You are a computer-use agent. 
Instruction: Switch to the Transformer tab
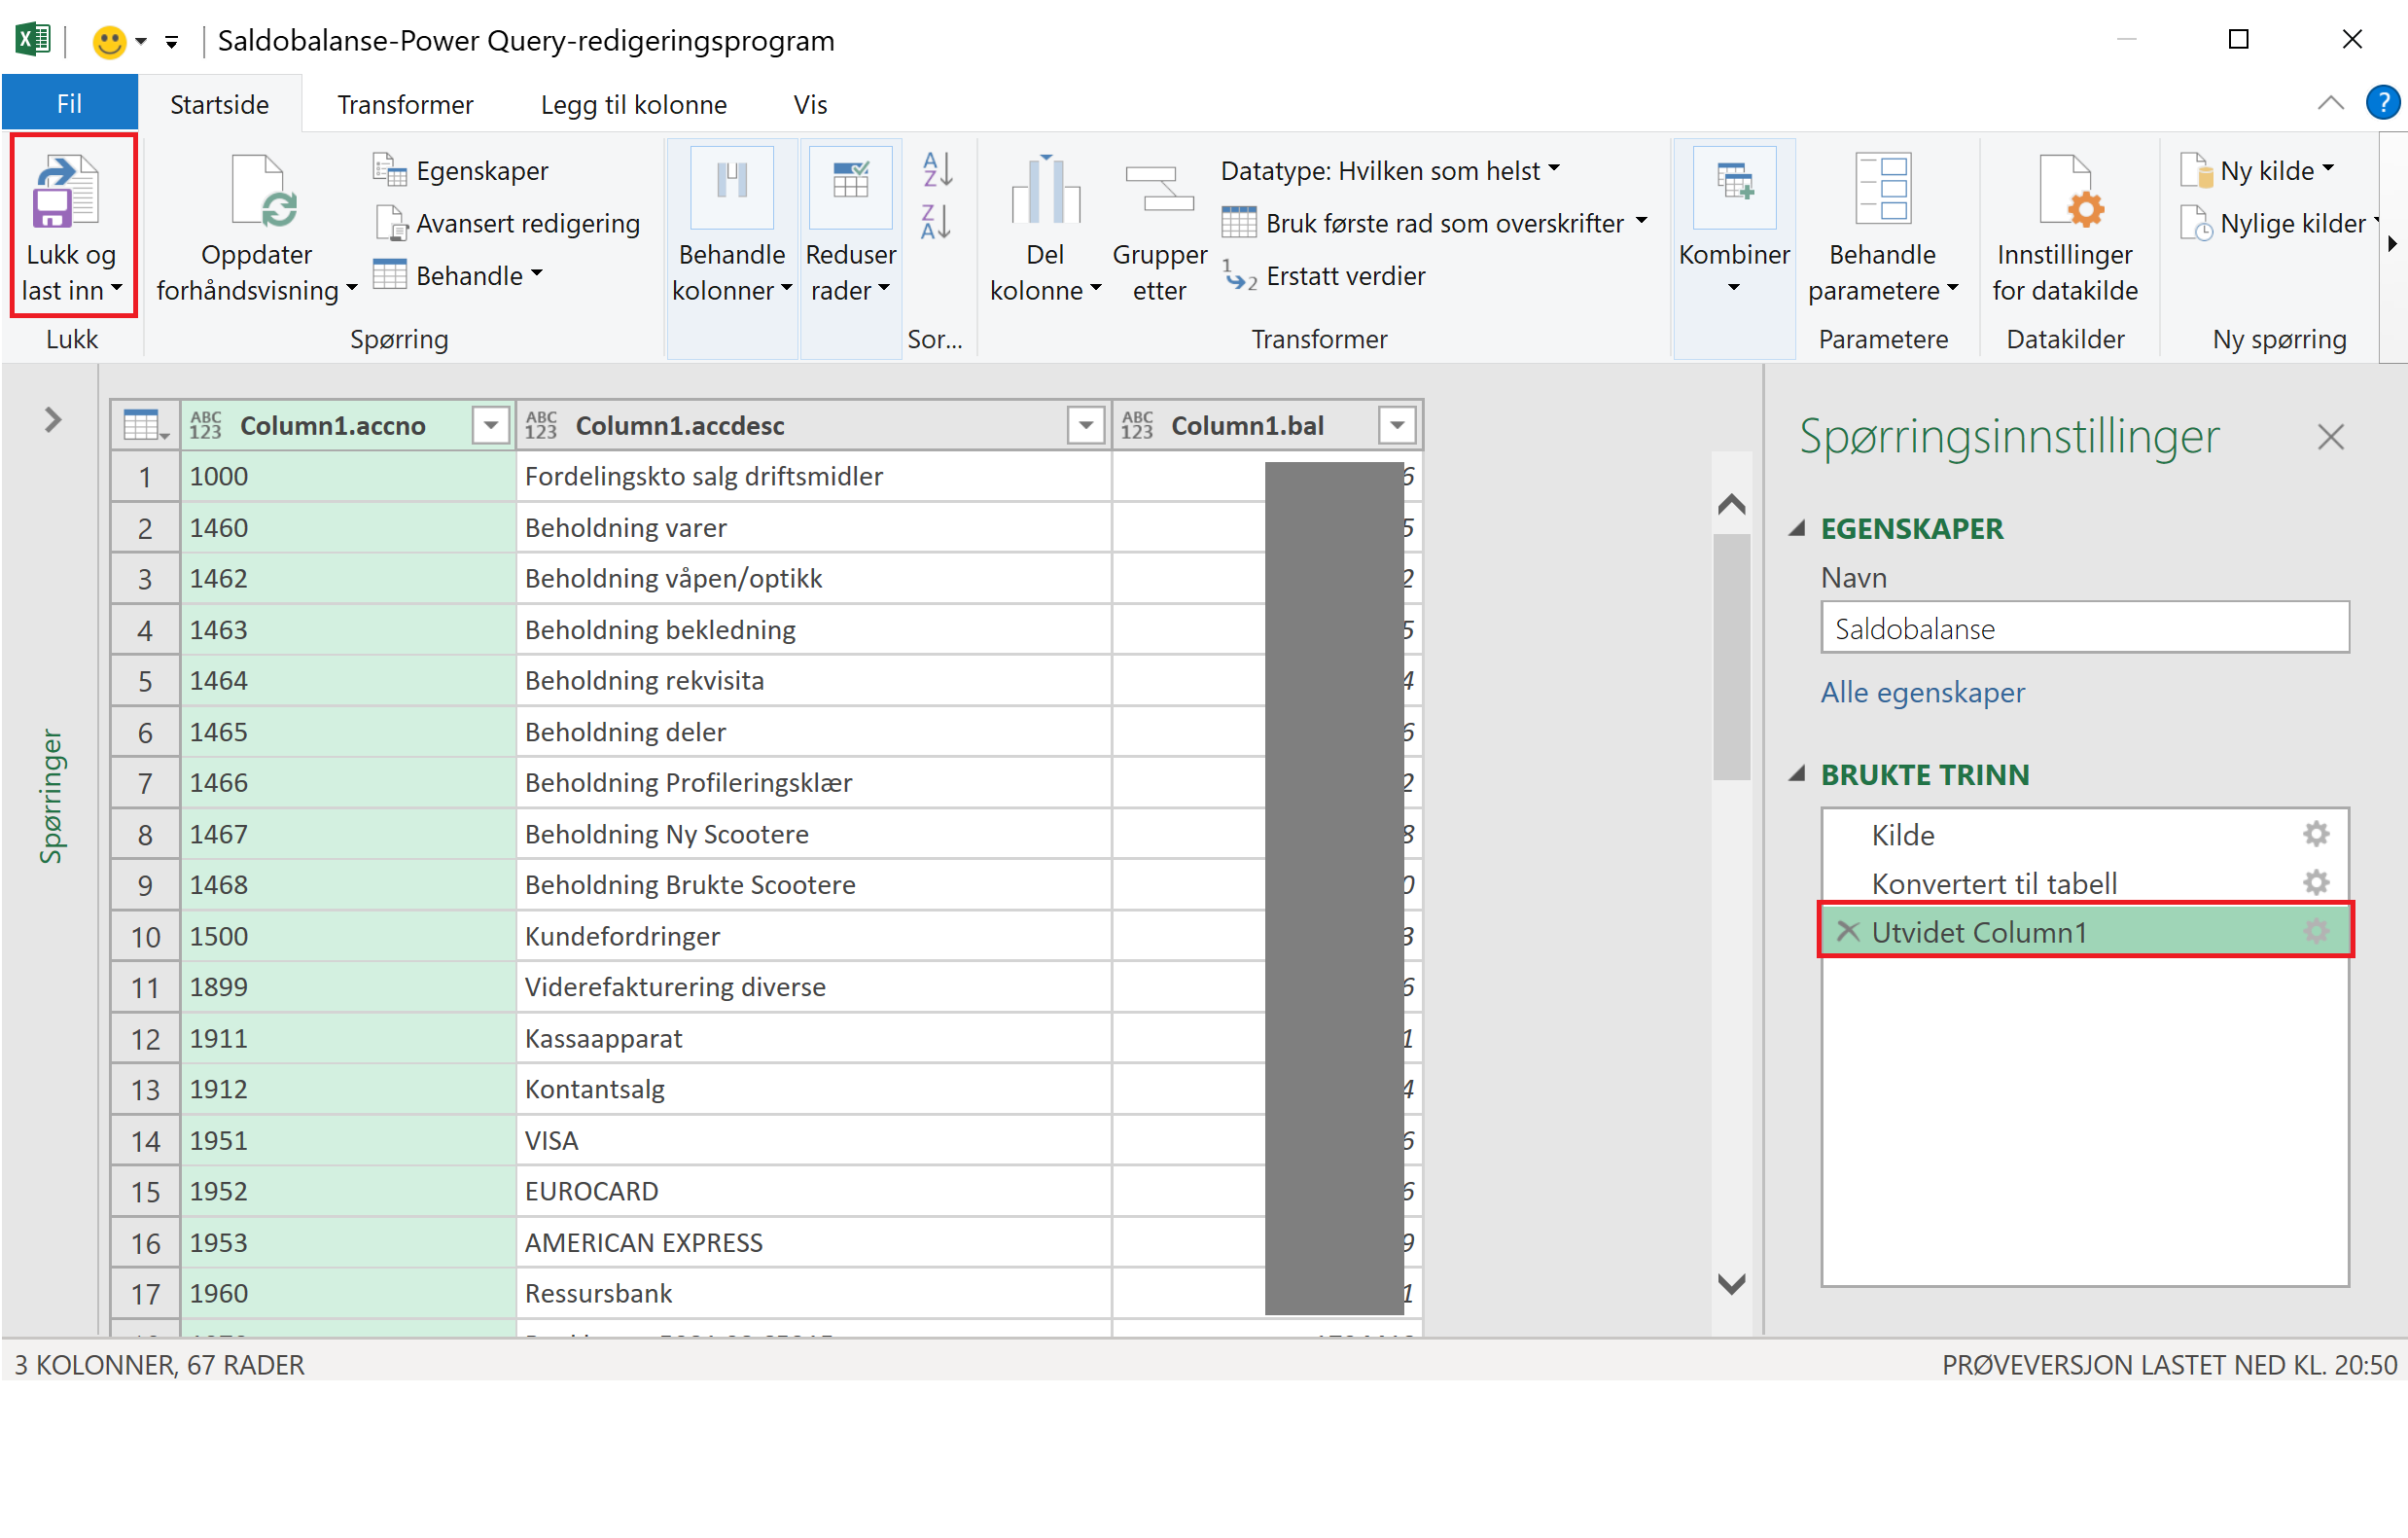tap(405, 105)
